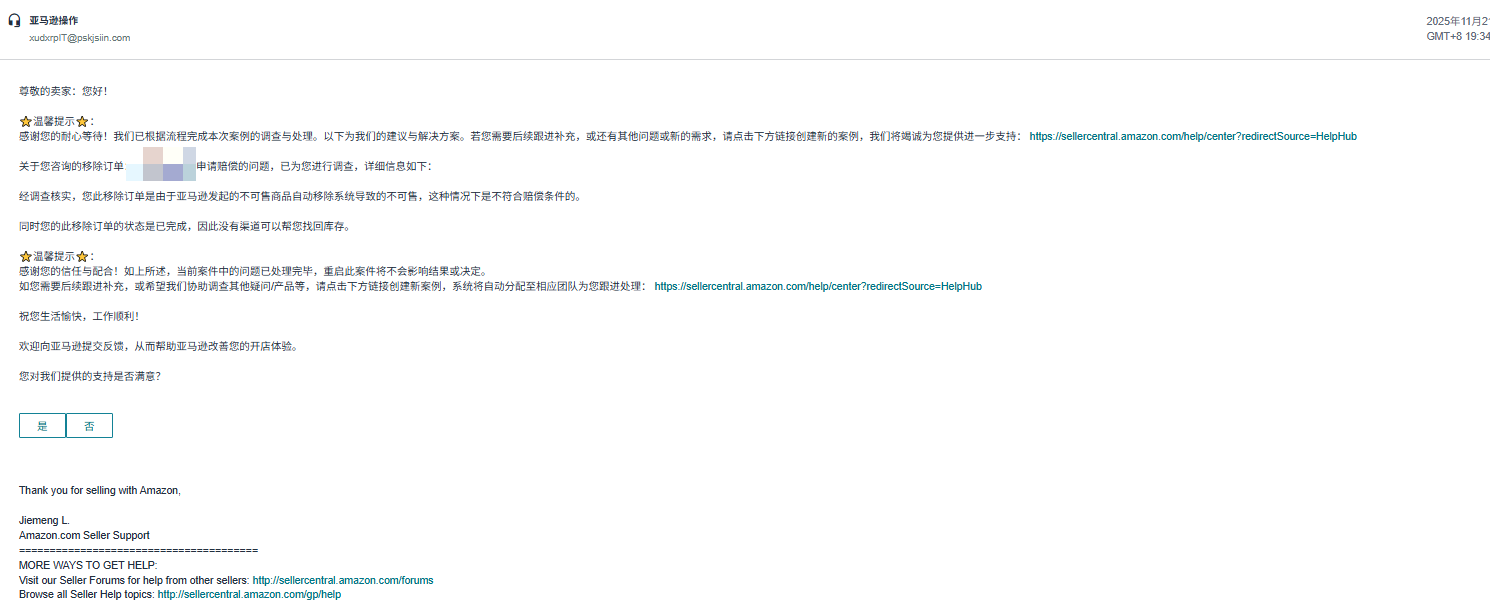Open the Seller Help topics gp/help link

point(249,594)
